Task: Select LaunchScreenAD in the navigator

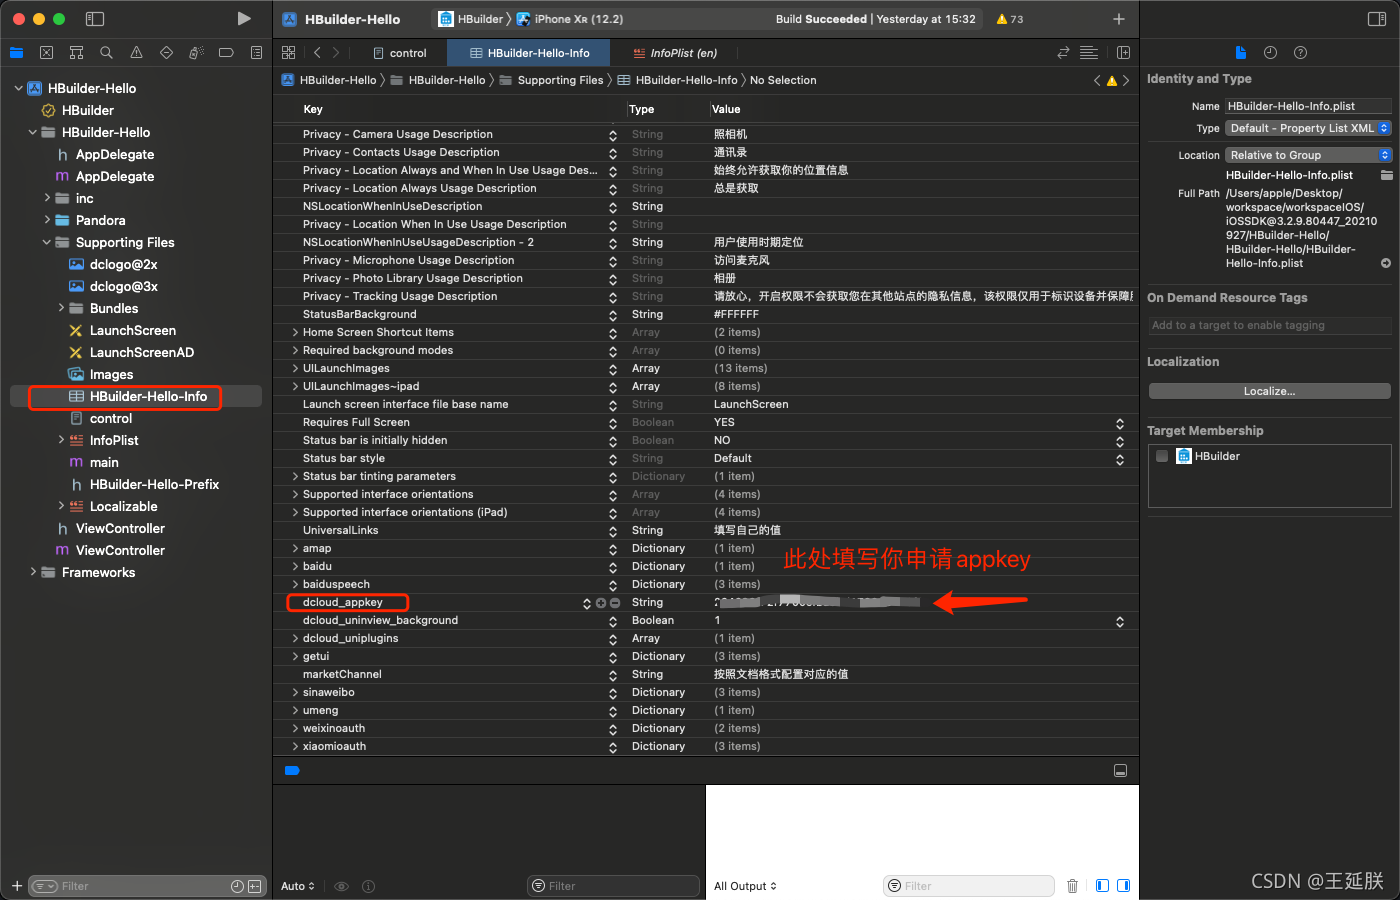Action: tap(142, 352)
